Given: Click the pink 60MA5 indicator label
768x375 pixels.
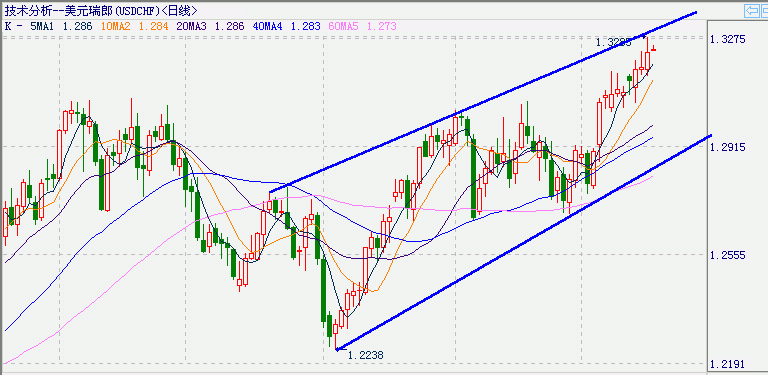Looking at the screenshot, I should click(343, 26).
